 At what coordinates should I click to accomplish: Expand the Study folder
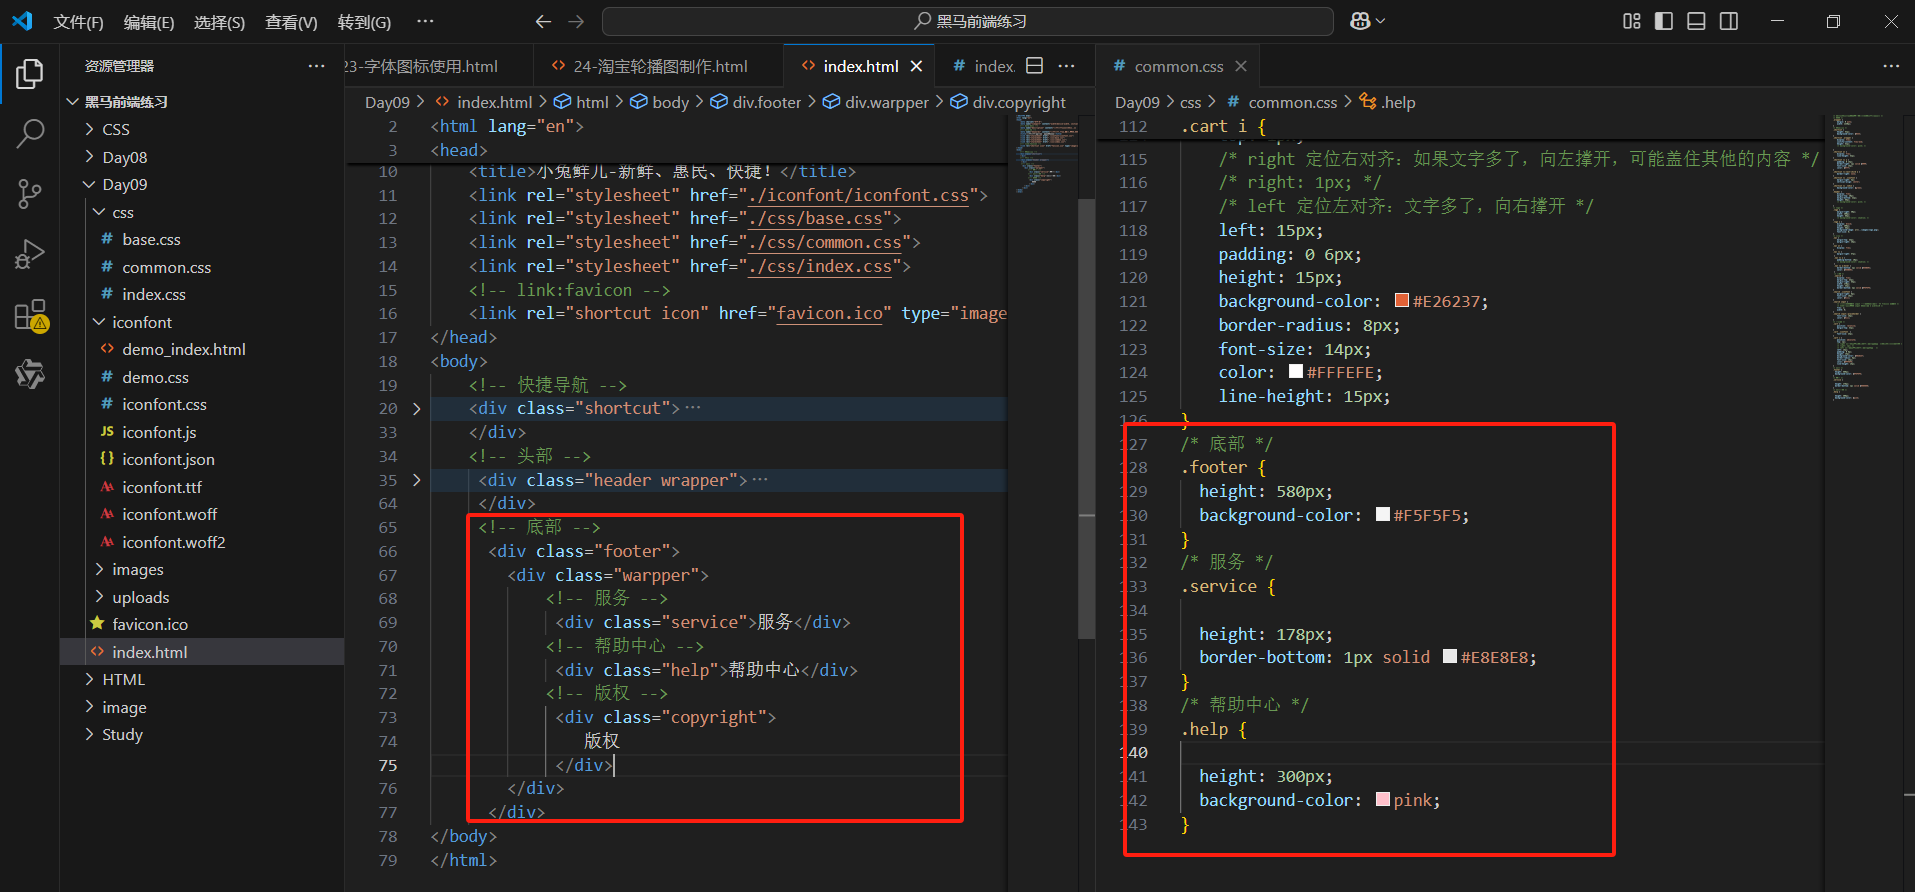(x=90, y=734)
